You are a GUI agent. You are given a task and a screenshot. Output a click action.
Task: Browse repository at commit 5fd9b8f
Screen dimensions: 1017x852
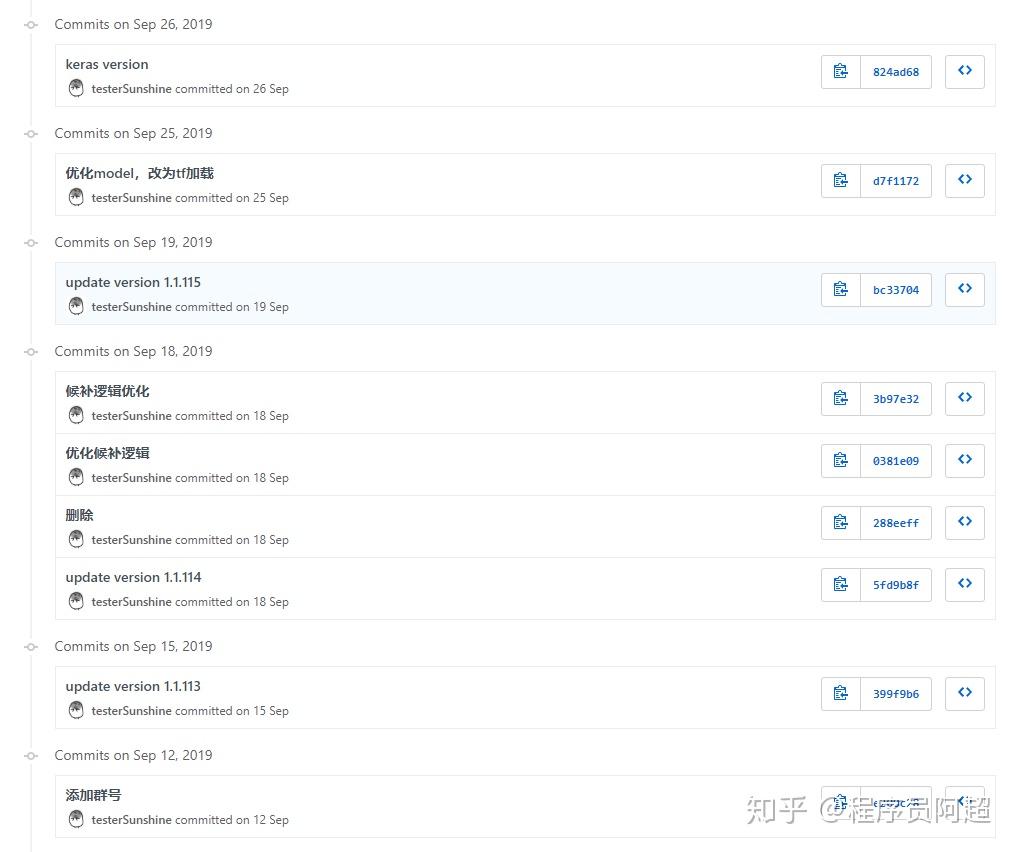(964, 584)
